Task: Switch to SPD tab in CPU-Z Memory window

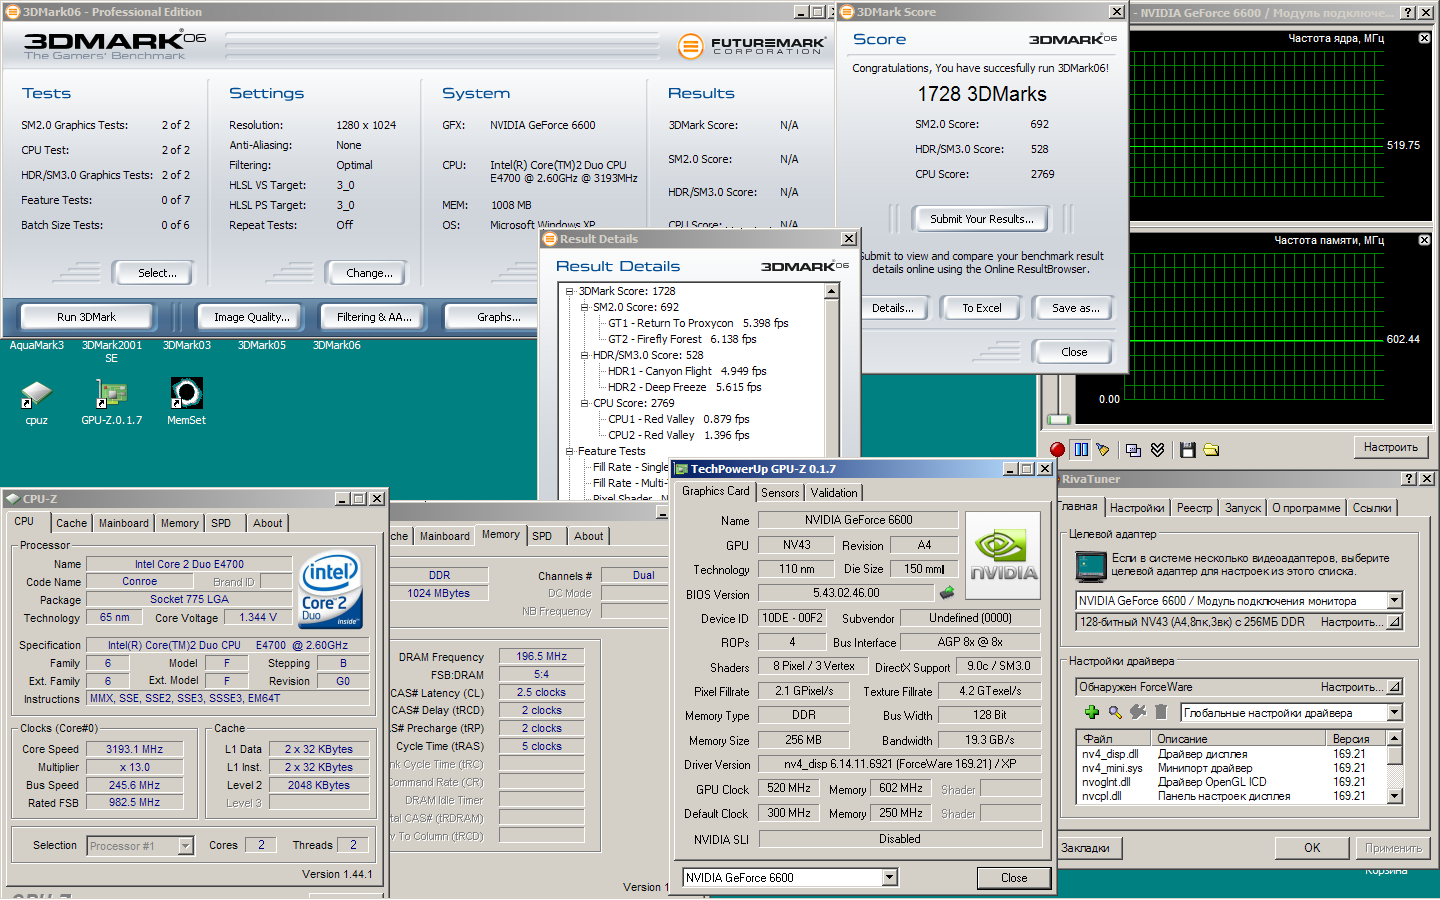Action: (542, 536)
